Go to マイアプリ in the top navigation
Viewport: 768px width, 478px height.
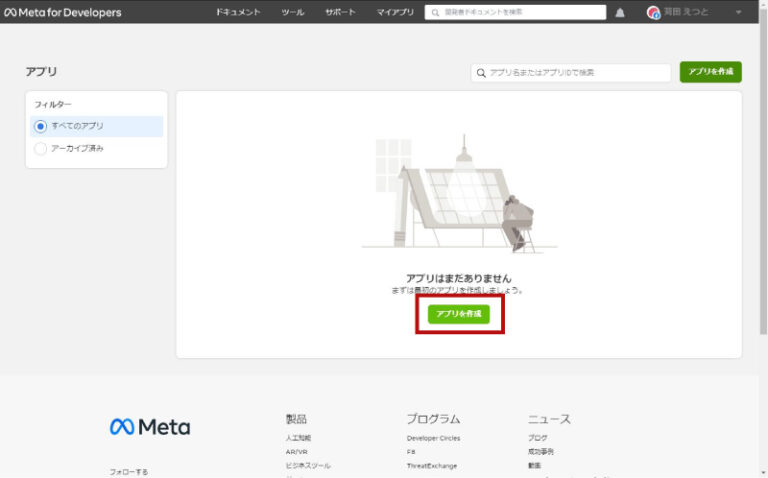[x=395, y=12]
